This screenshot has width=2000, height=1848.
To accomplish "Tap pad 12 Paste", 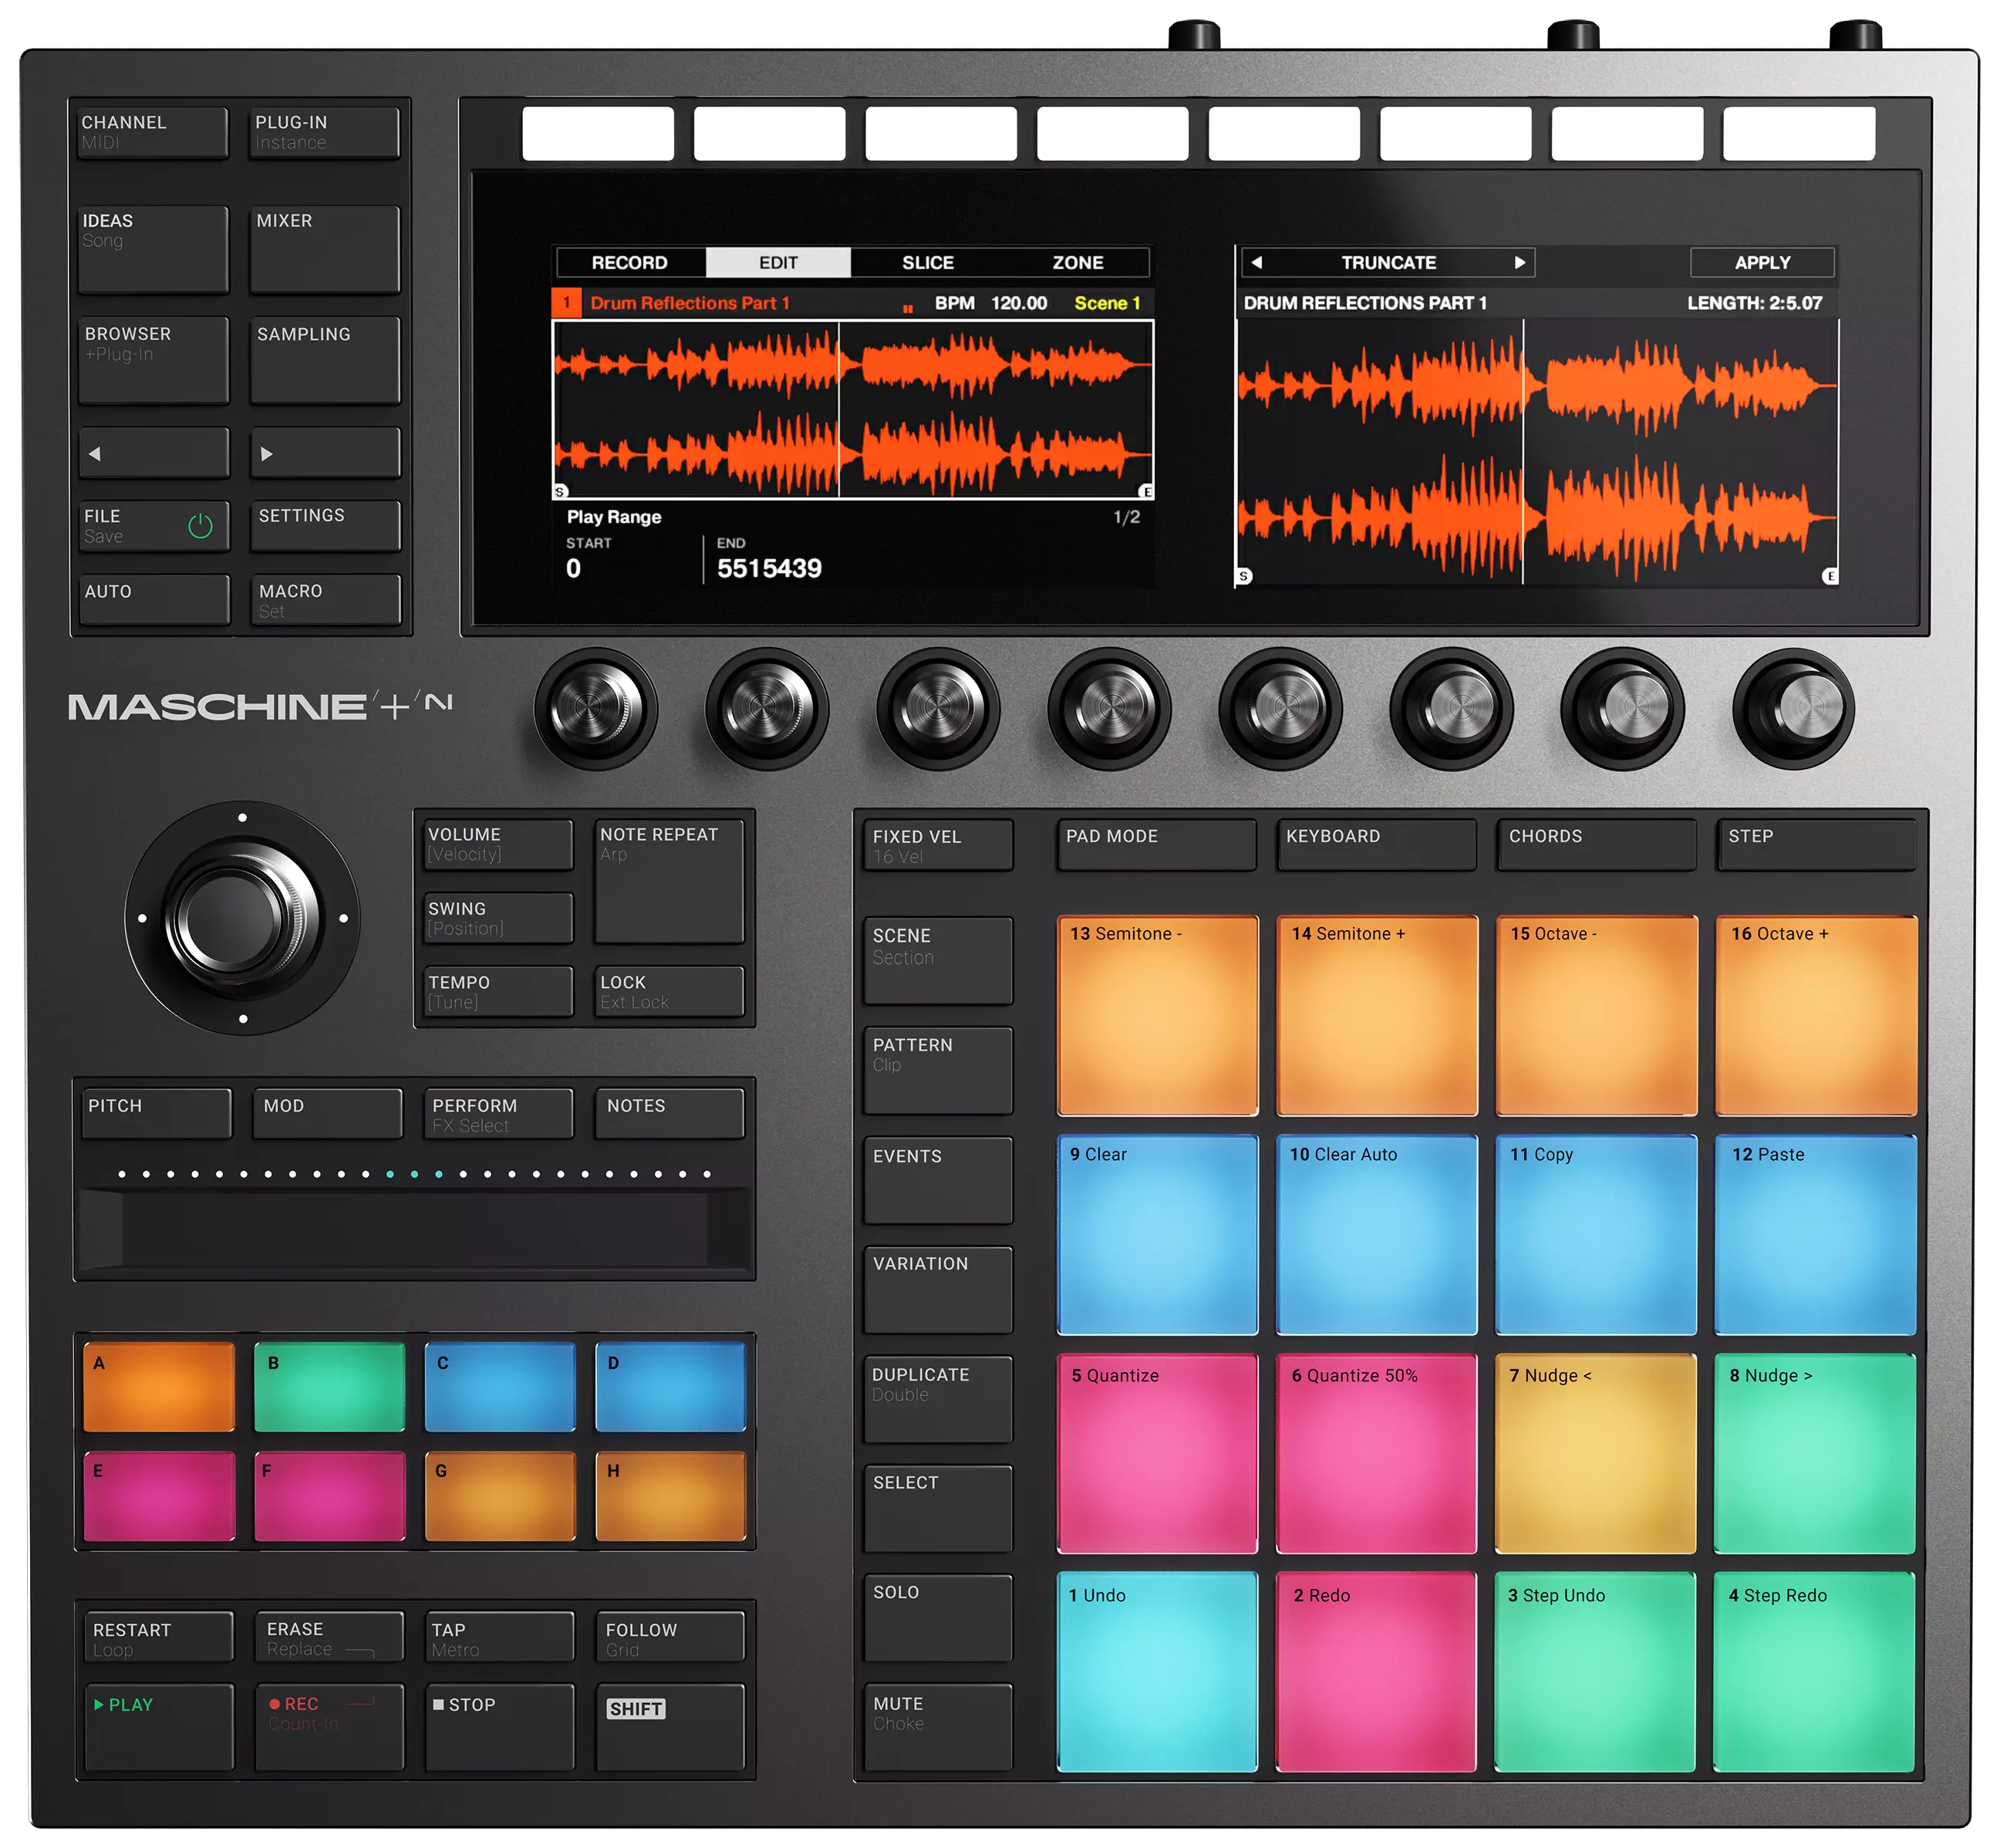I will click(1814, 1234).
